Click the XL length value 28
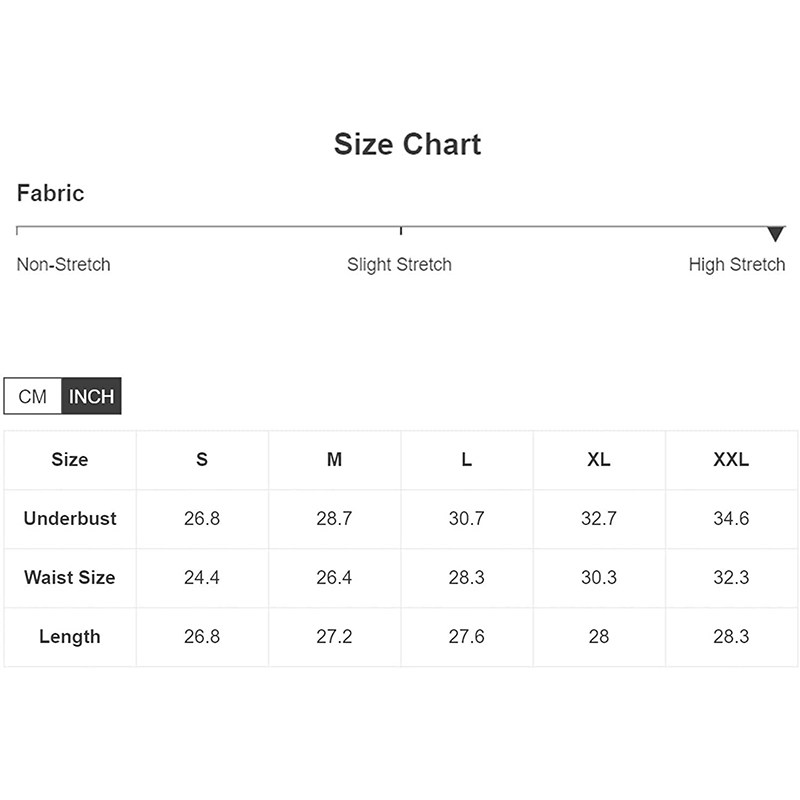The width and height of the screenshot is (800, 800). click(599, 637)
